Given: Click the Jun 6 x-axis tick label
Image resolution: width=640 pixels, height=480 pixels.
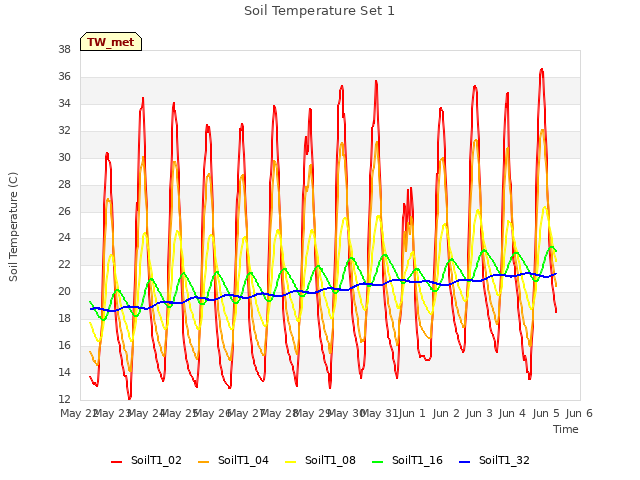Looking at the screenshot, I should (x=579, y=413).
